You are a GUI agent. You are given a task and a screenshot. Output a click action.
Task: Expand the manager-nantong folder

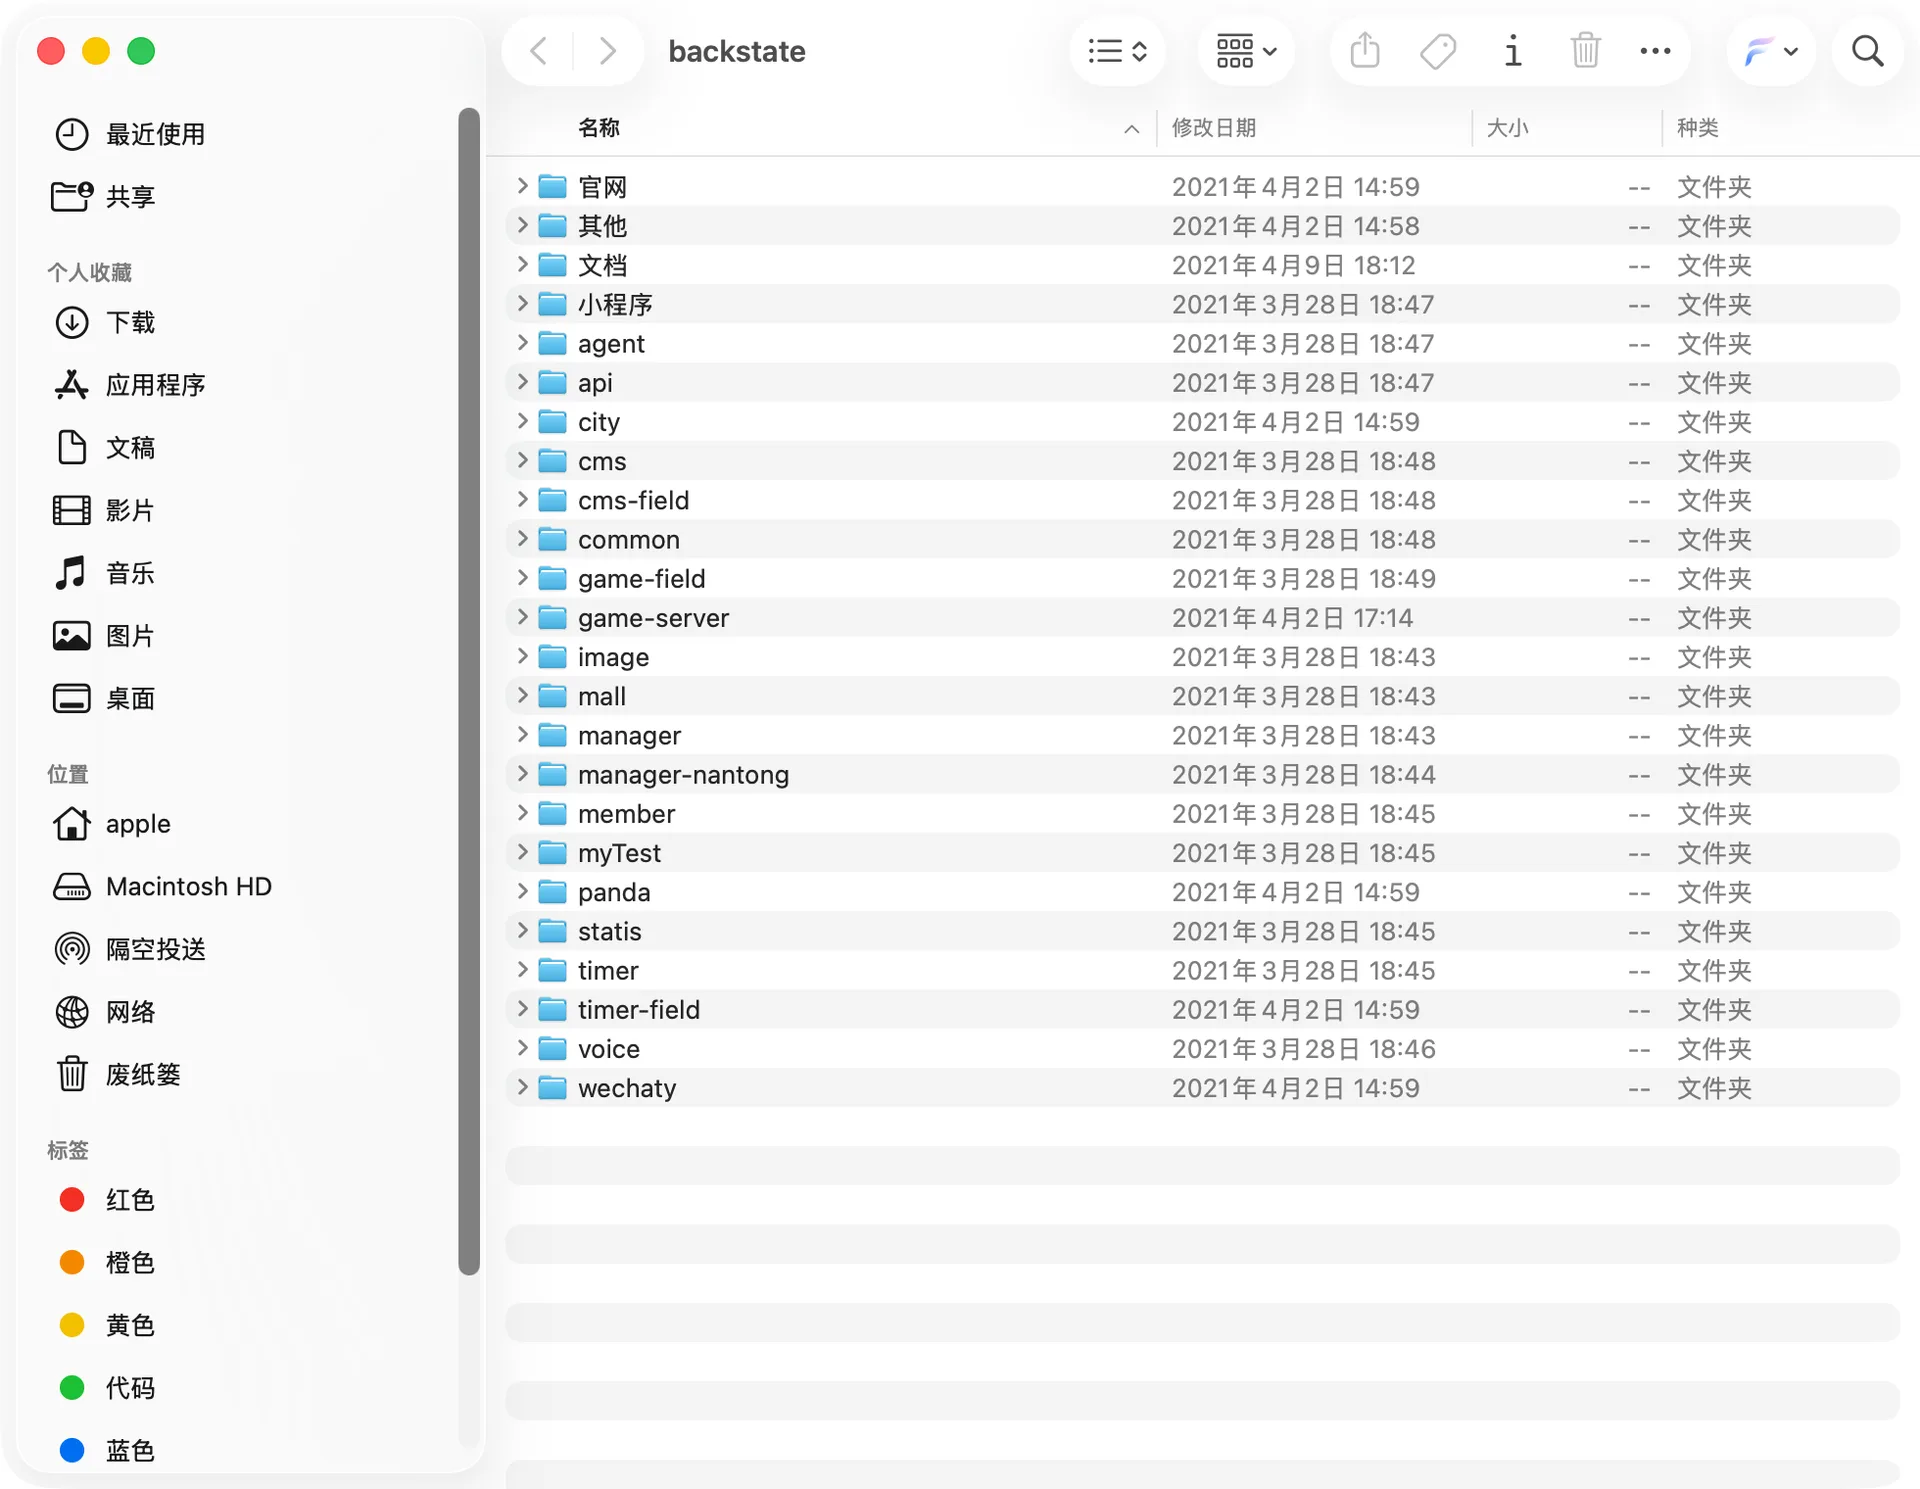(x=522, y=774)
